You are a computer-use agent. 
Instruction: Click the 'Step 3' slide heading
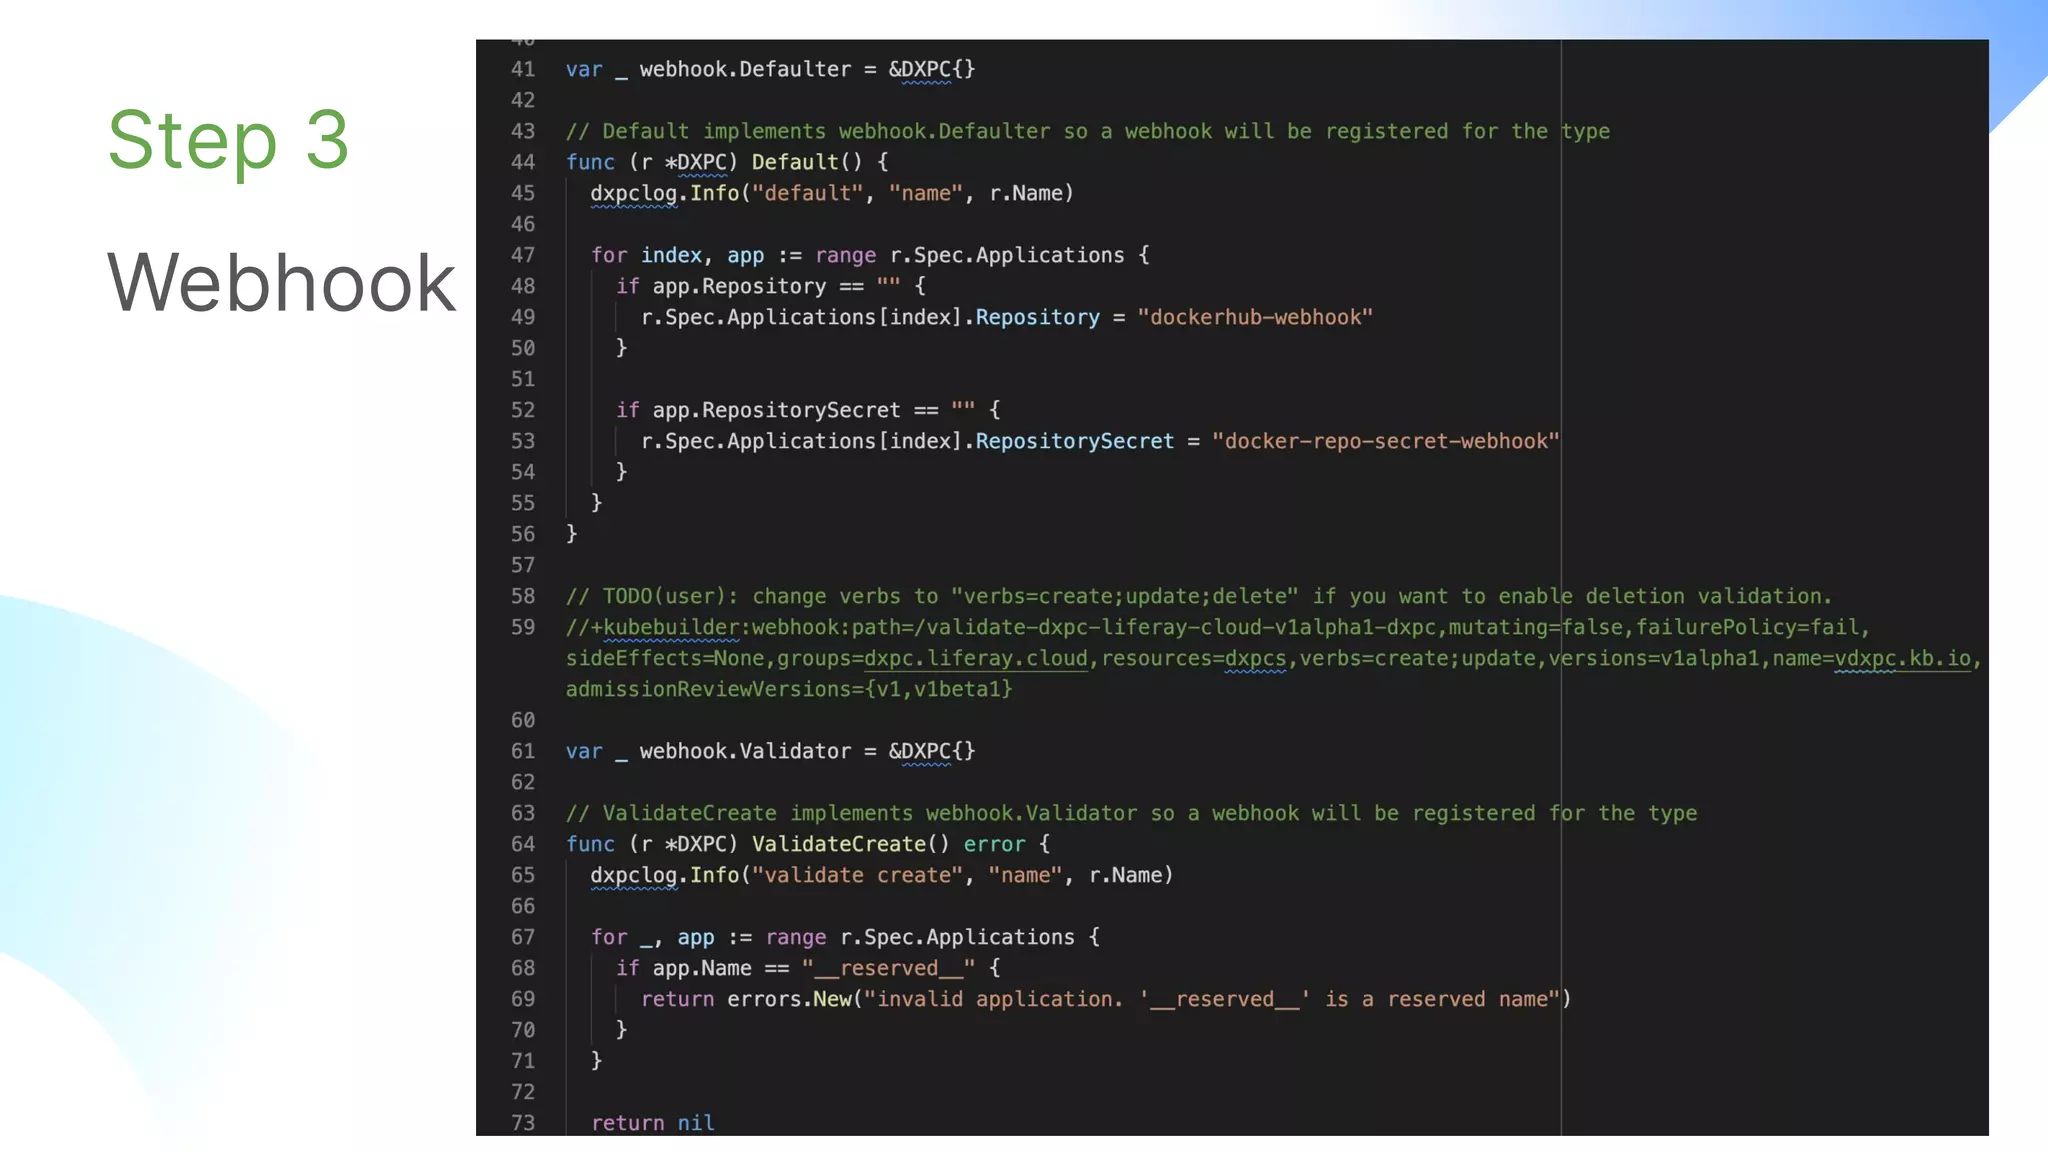point(229,140)
